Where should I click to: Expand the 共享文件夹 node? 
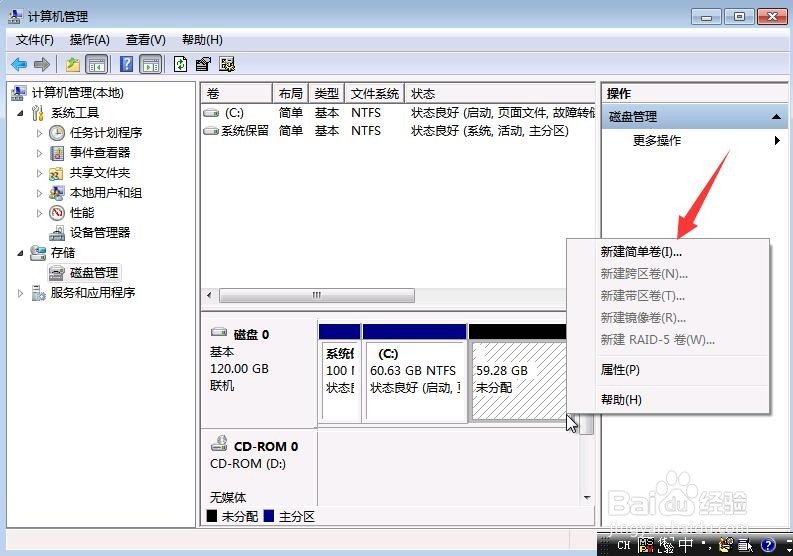coord(39,173)
